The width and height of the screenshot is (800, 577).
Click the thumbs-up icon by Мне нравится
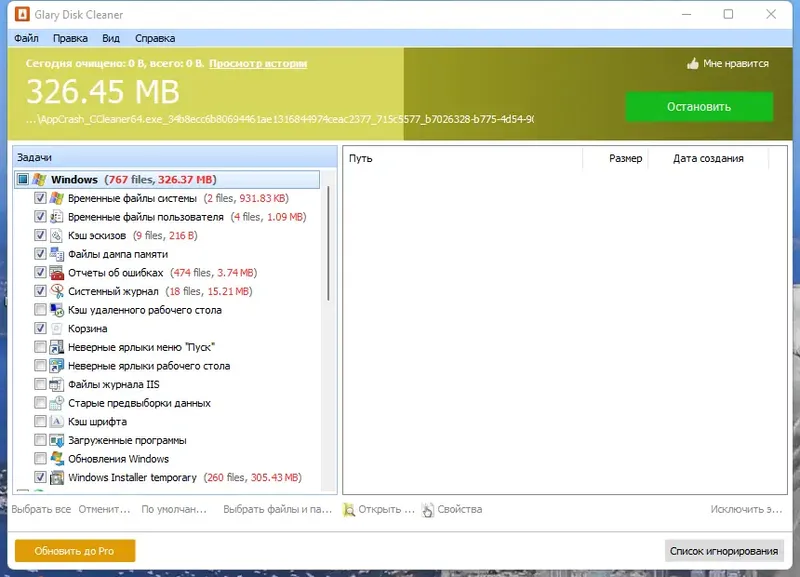pyautogui.click(x=692, y=64)
